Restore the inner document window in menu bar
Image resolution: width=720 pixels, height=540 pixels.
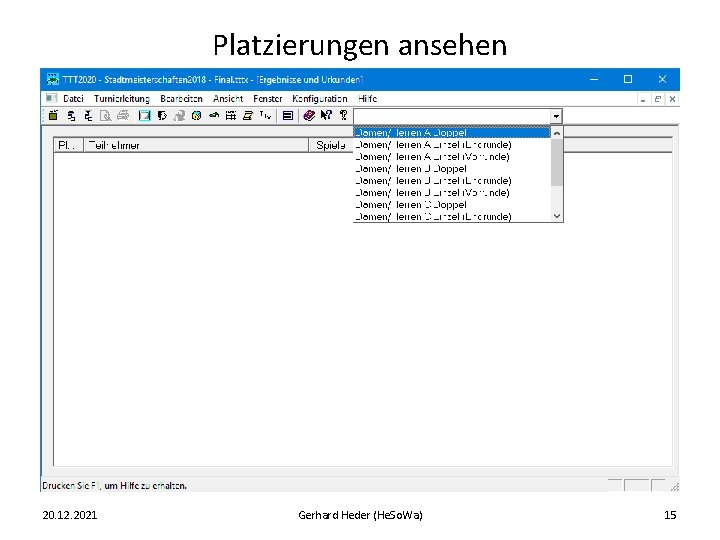[x=658, y=99]
